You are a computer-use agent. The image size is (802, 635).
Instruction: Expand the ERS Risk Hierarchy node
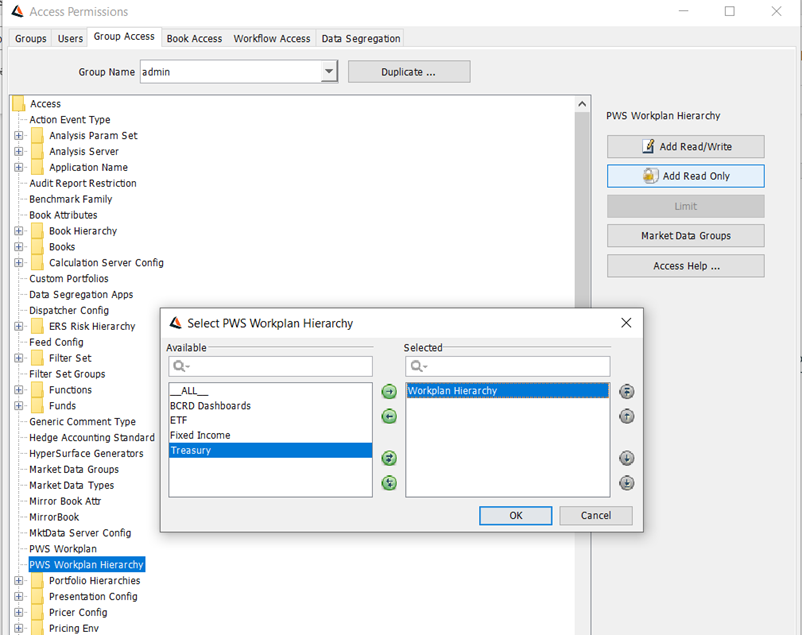coord(19,326)
